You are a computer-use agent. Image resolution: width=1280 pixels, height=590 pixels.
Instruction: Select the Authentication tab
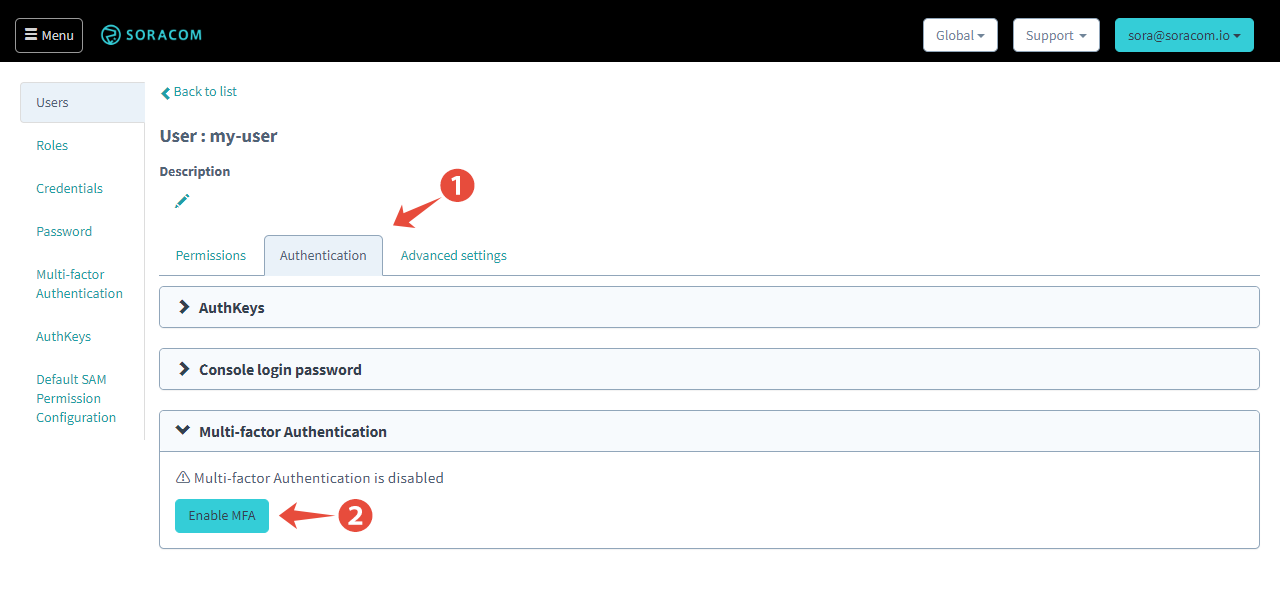(323, 255)
